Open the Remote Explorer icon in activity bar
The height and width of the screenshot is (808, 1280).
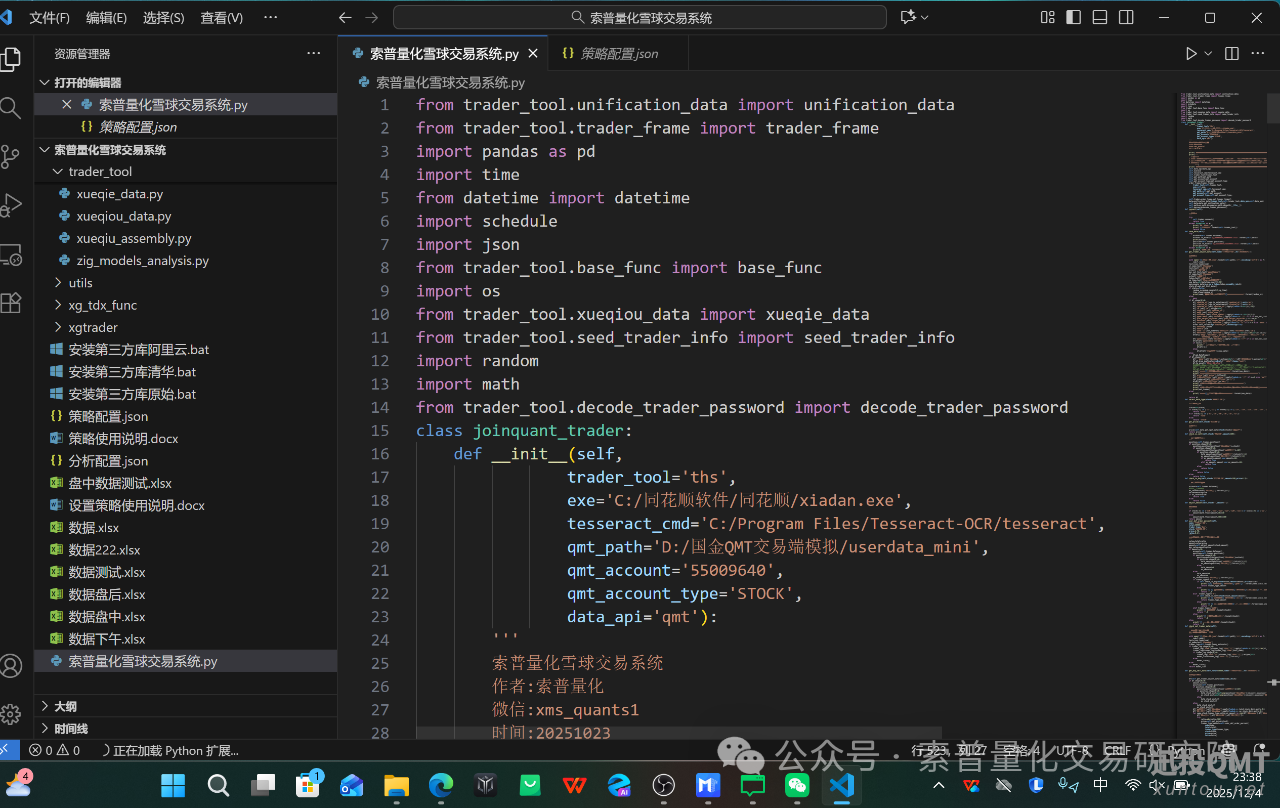(11, 255)
